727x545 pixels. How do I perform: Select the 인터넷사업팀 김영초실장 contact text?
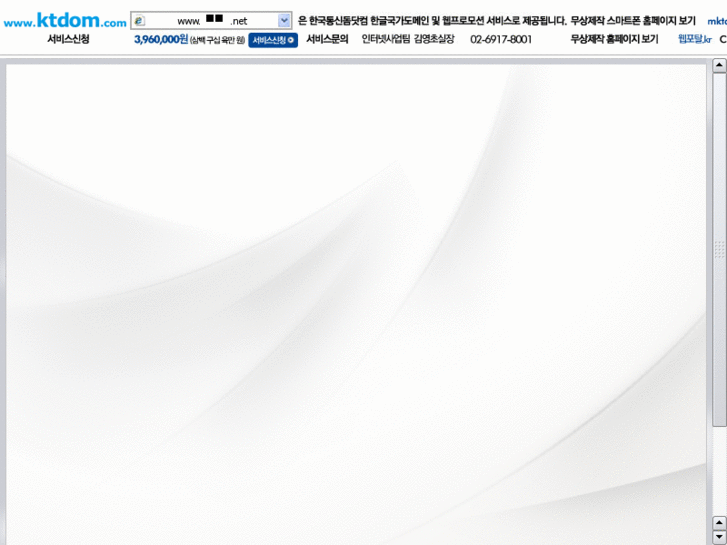(x=408, y=39)
